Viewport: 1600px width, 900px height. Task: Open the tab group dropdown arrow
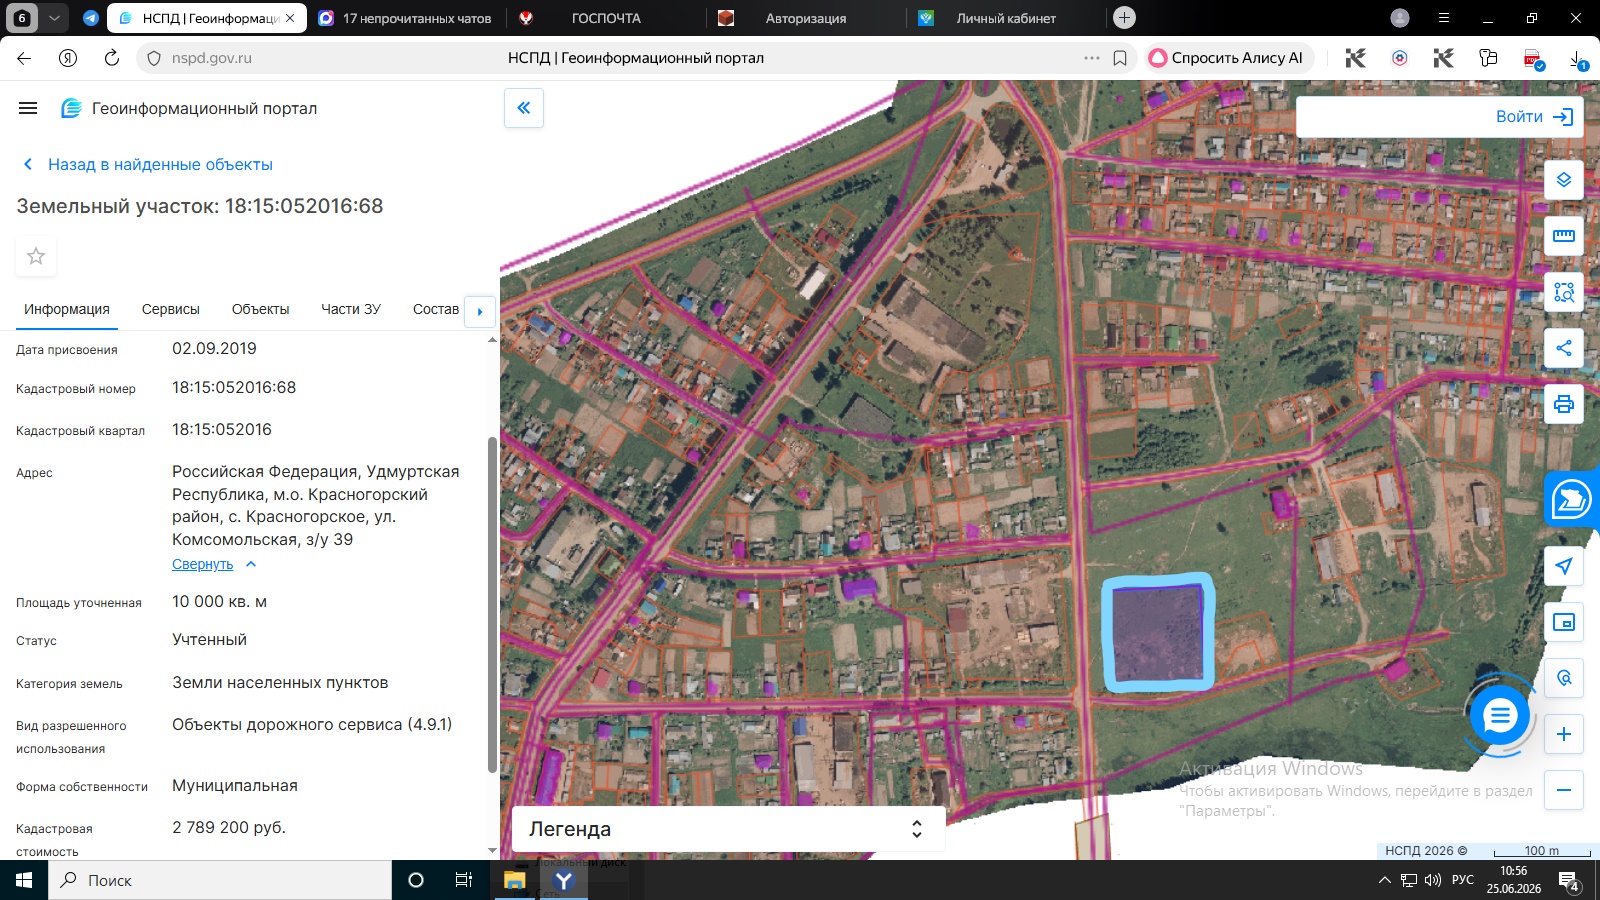(x=55, y=18)
